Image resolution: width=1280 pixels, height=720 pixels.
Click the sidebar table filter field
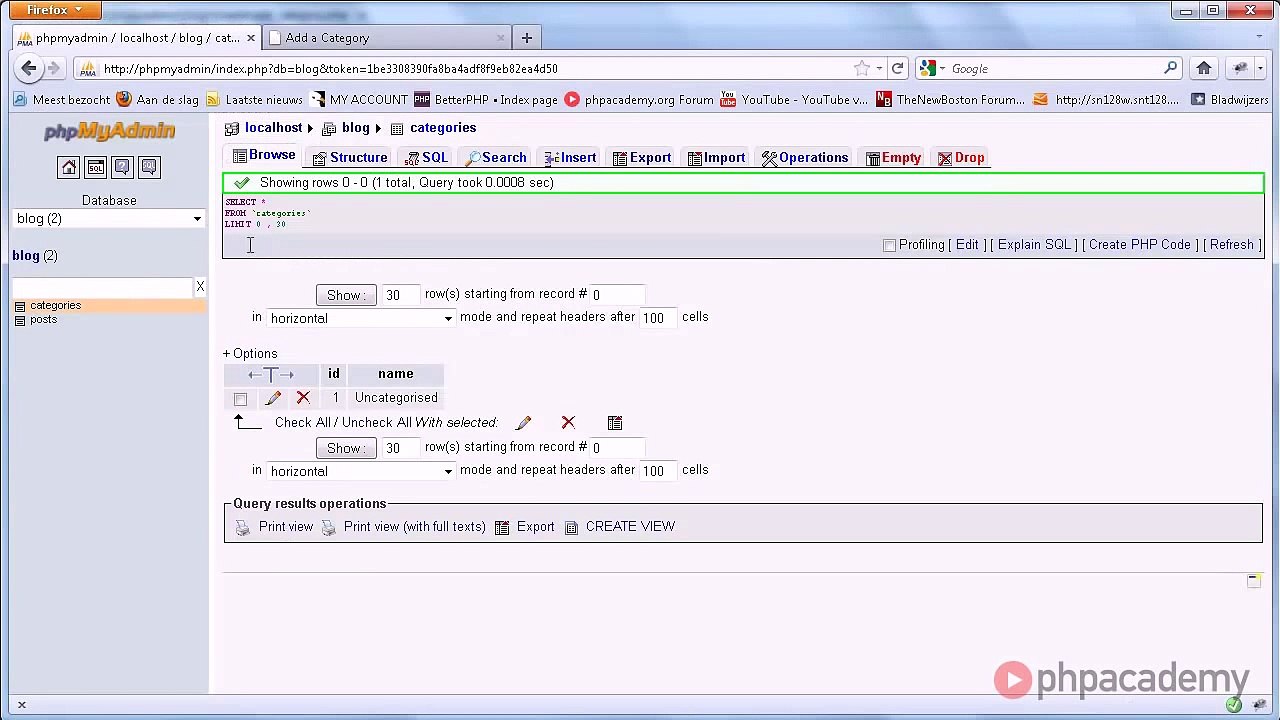pyautogui.click(x=103, y=287)
